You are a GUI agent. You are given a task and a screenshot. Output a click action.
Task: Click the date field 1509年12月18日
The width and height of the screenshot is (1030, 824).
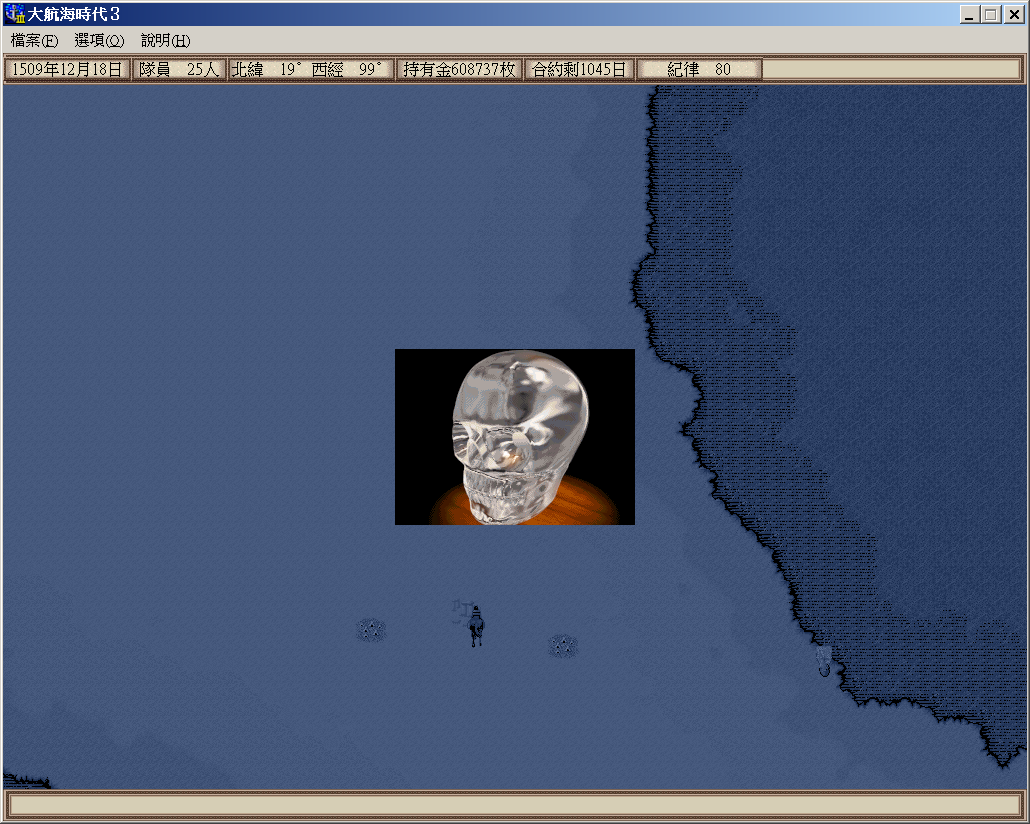tap(67, 70)
